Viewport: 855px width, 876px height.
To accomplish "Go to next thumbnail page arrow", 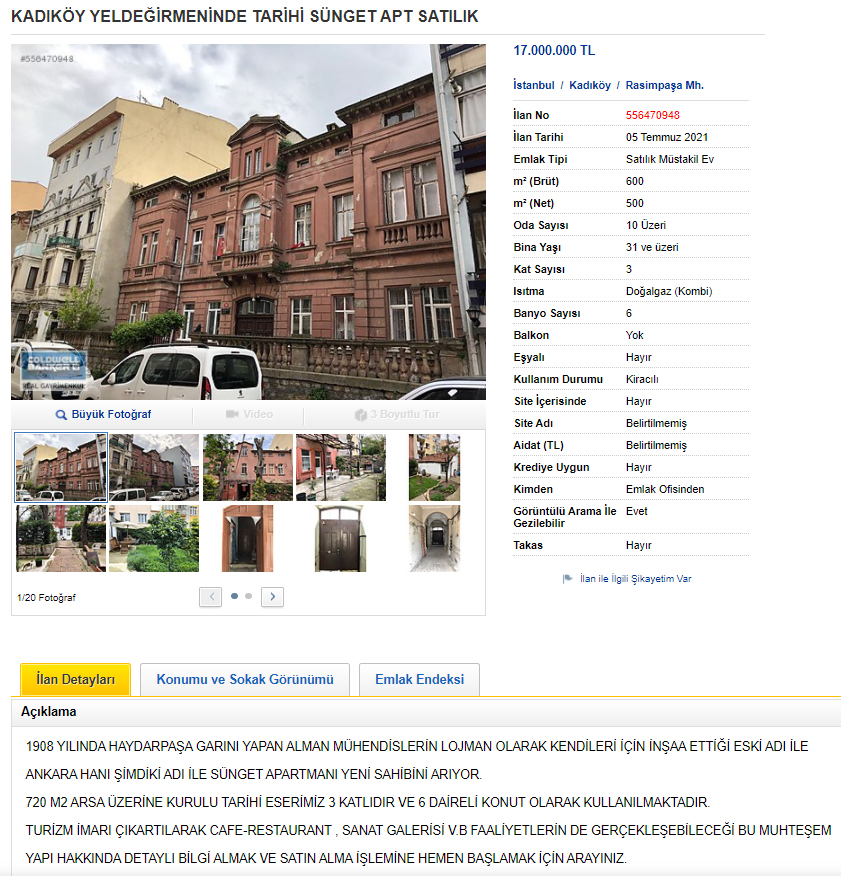I will [272, 597].
